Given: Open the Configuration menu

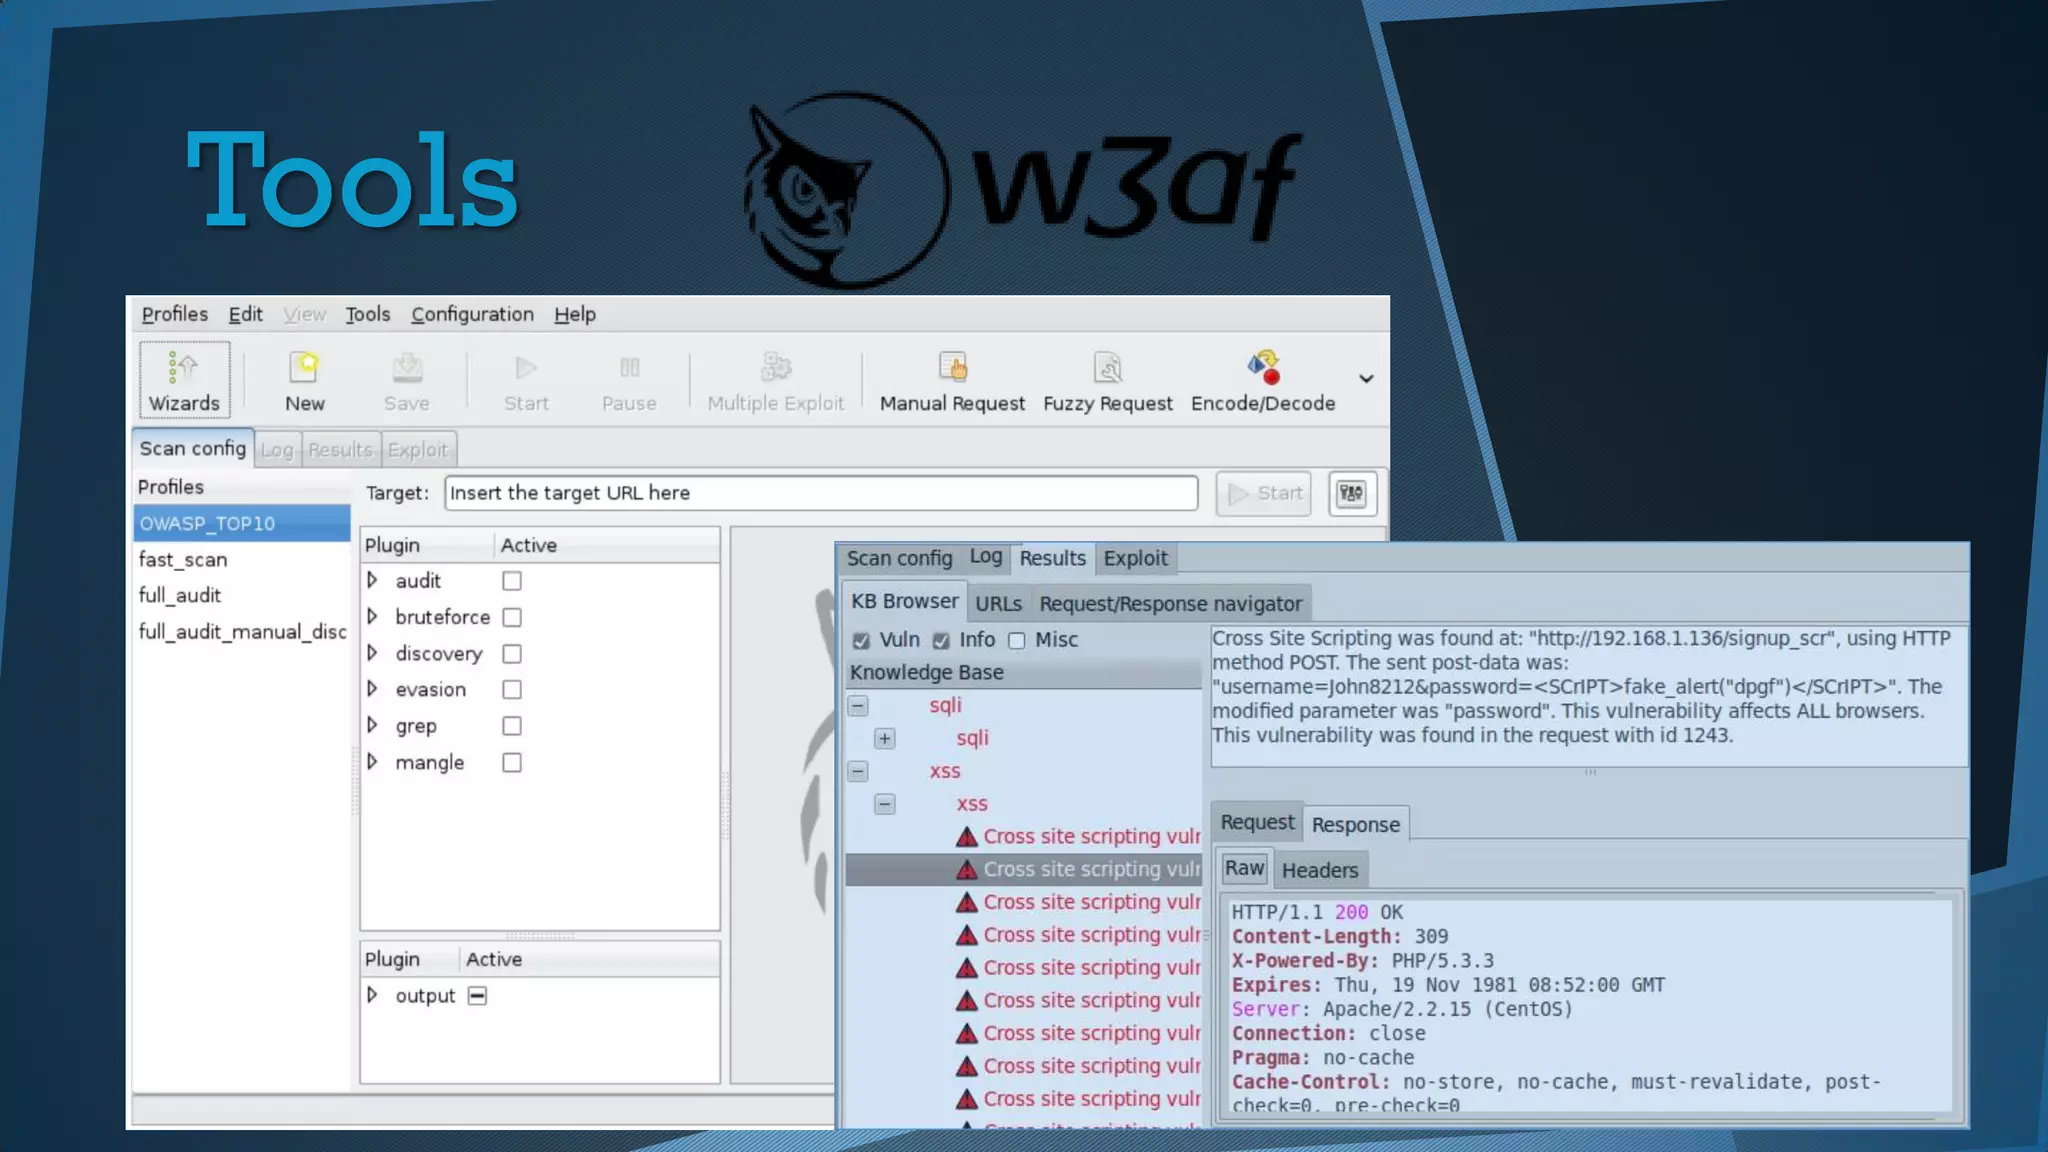Looking at the screenshot, I should coord(472,314).
